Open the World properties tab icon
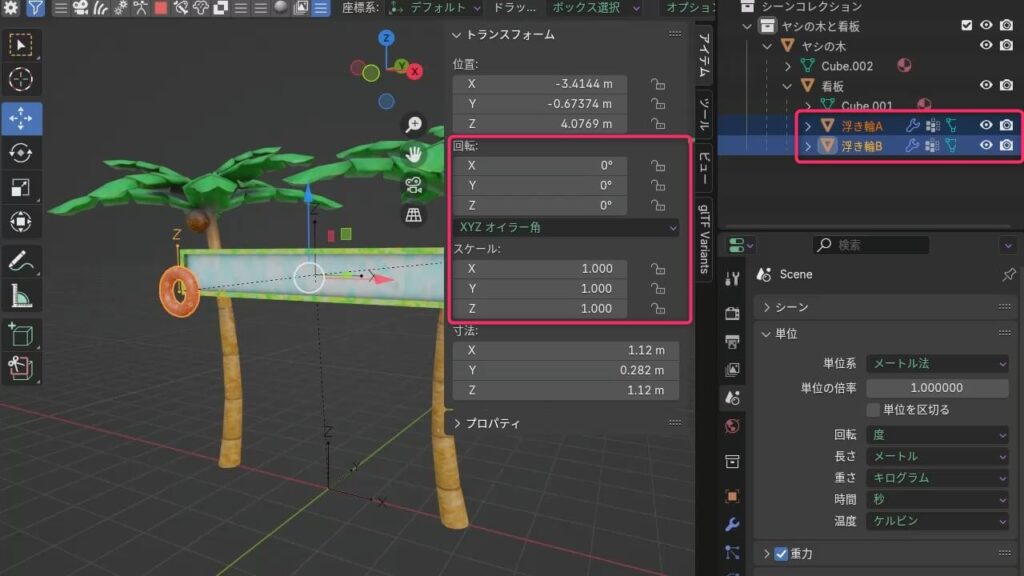The width and height of the screenshot is (1024, 576). (x=732, y=426)
